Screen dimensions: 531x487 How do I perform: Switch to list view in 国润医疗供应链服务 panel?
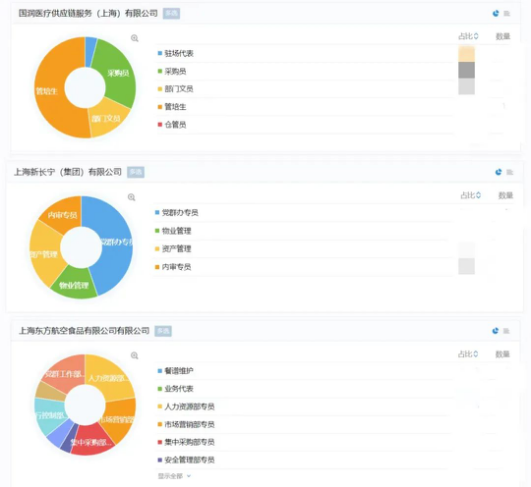(507, 14)
